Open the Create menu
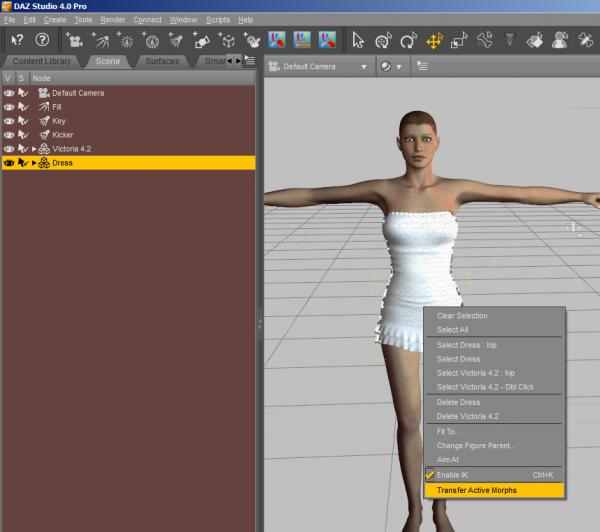Viewport: 600px width, 532px height. [x=55, y=20]
